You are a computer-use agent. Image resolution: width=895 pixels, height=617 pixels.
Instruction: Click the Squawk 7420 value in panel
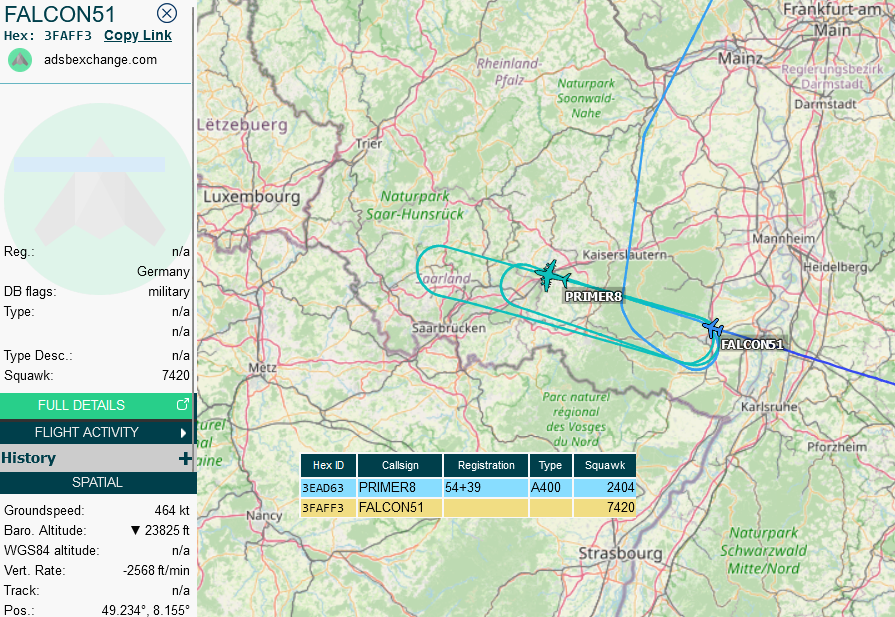pos(176,375)
